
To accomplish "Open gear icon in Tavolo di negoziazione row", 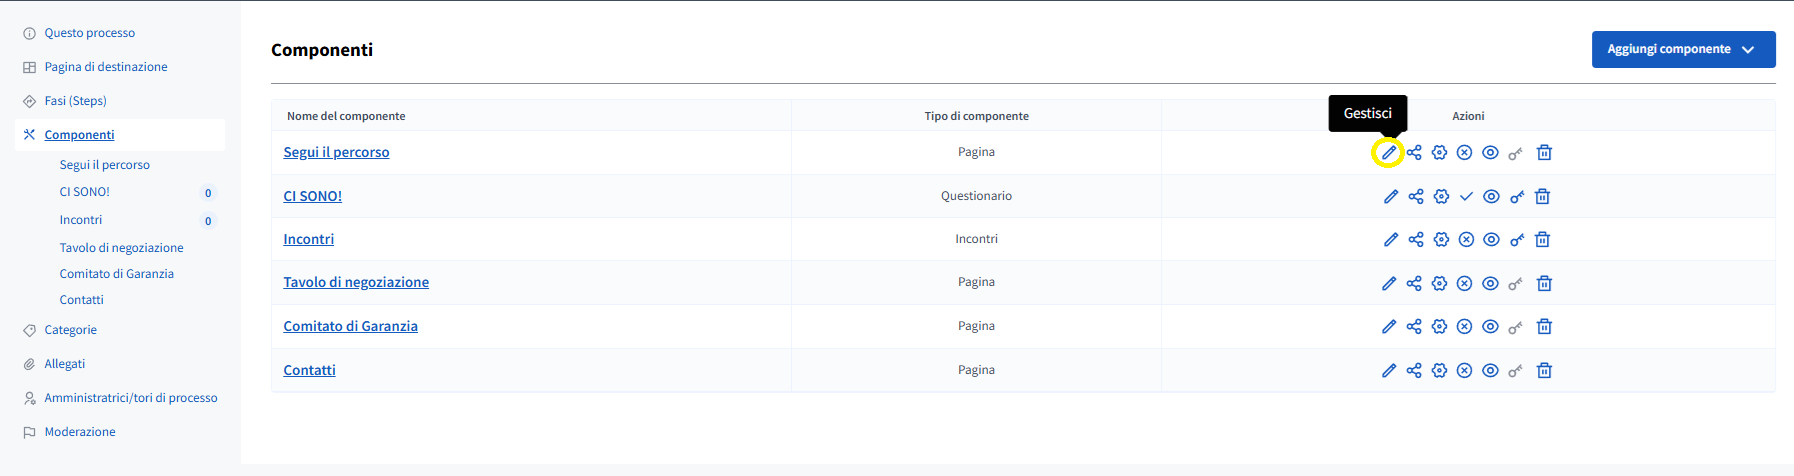I will point(1439,284).
